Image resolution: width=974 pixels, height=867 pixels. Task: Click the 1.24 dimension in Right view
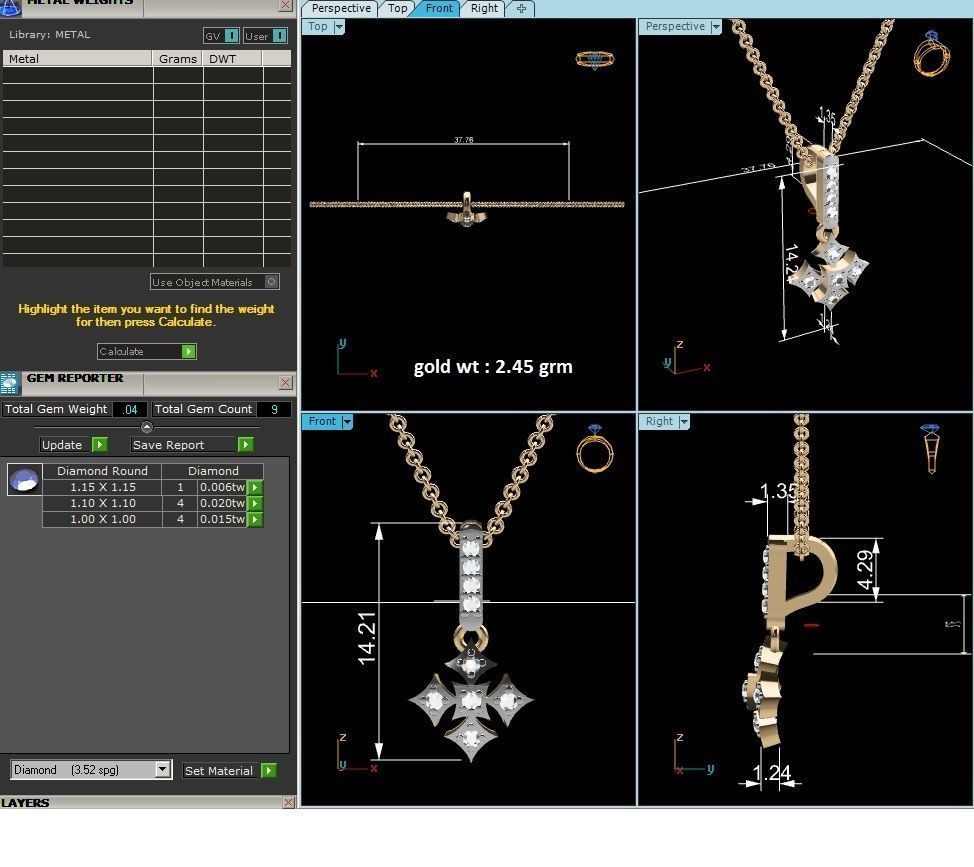click(772, 773)
